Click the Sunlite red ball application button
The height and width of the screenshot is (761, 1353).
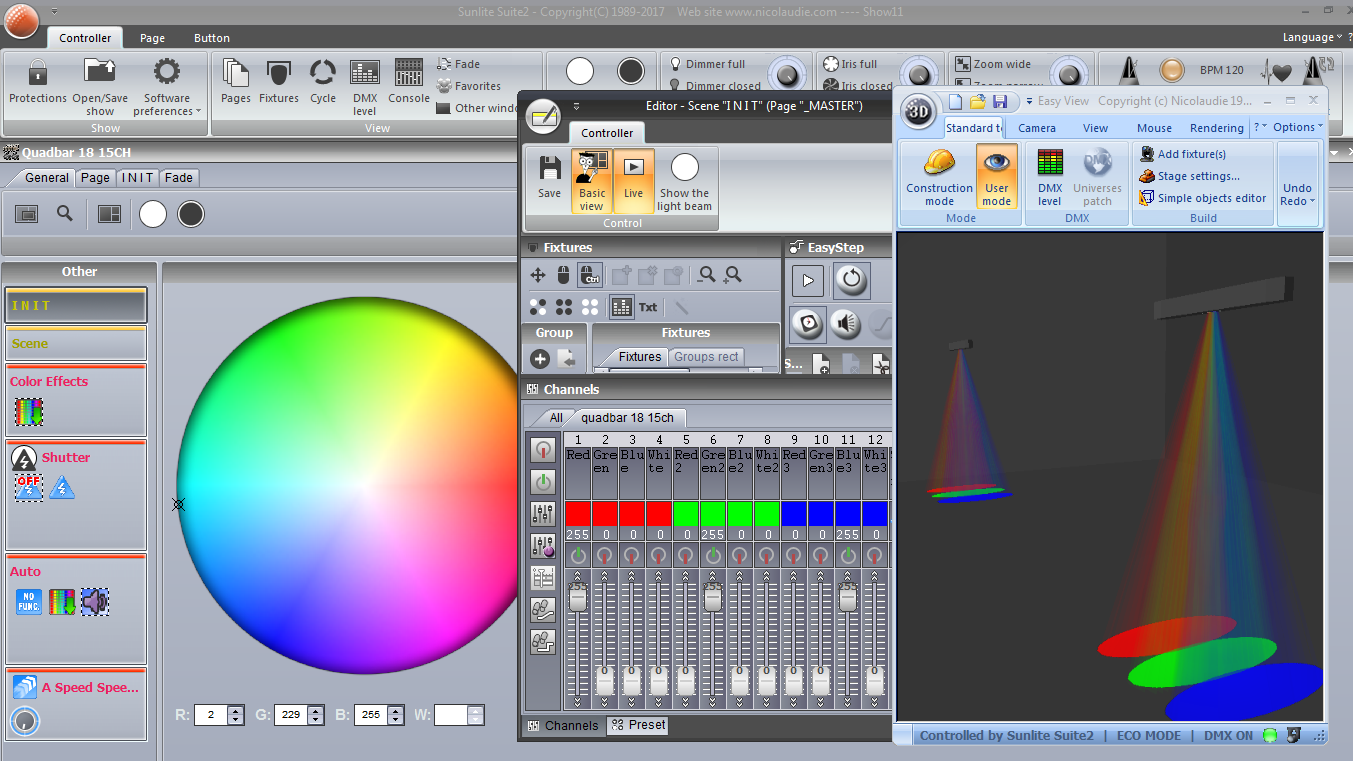[21, 19]
